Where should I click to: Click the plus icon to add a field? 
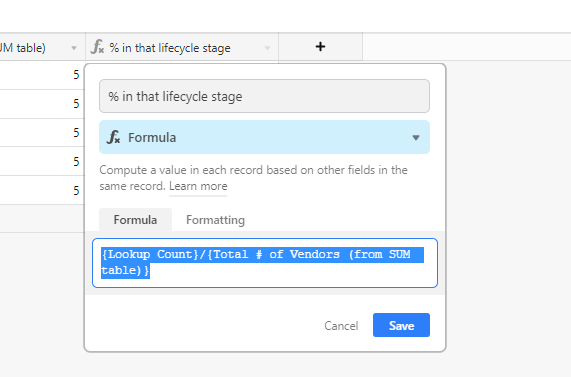click(x=320, y=47)
